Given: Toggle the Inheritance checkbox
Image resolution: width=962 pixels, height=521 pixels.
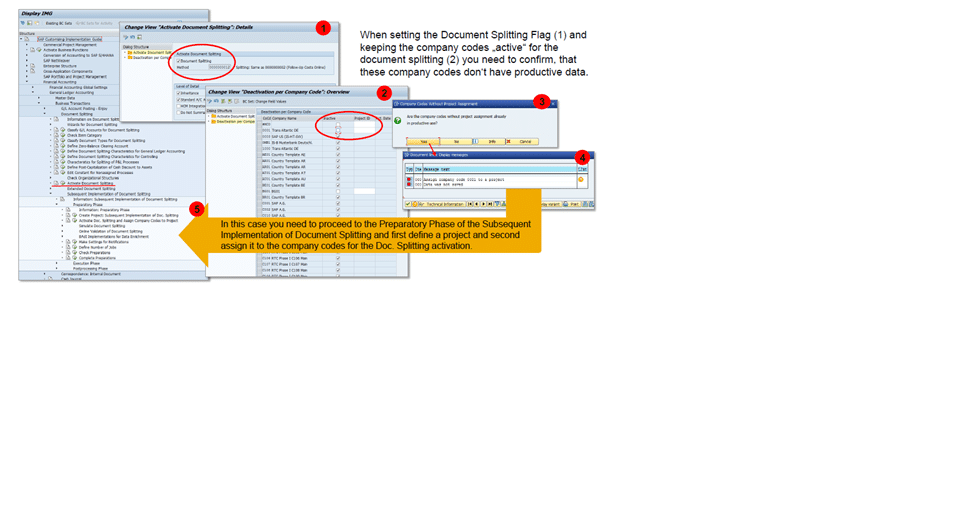Looking at the screenshot, I should (179, 93).
